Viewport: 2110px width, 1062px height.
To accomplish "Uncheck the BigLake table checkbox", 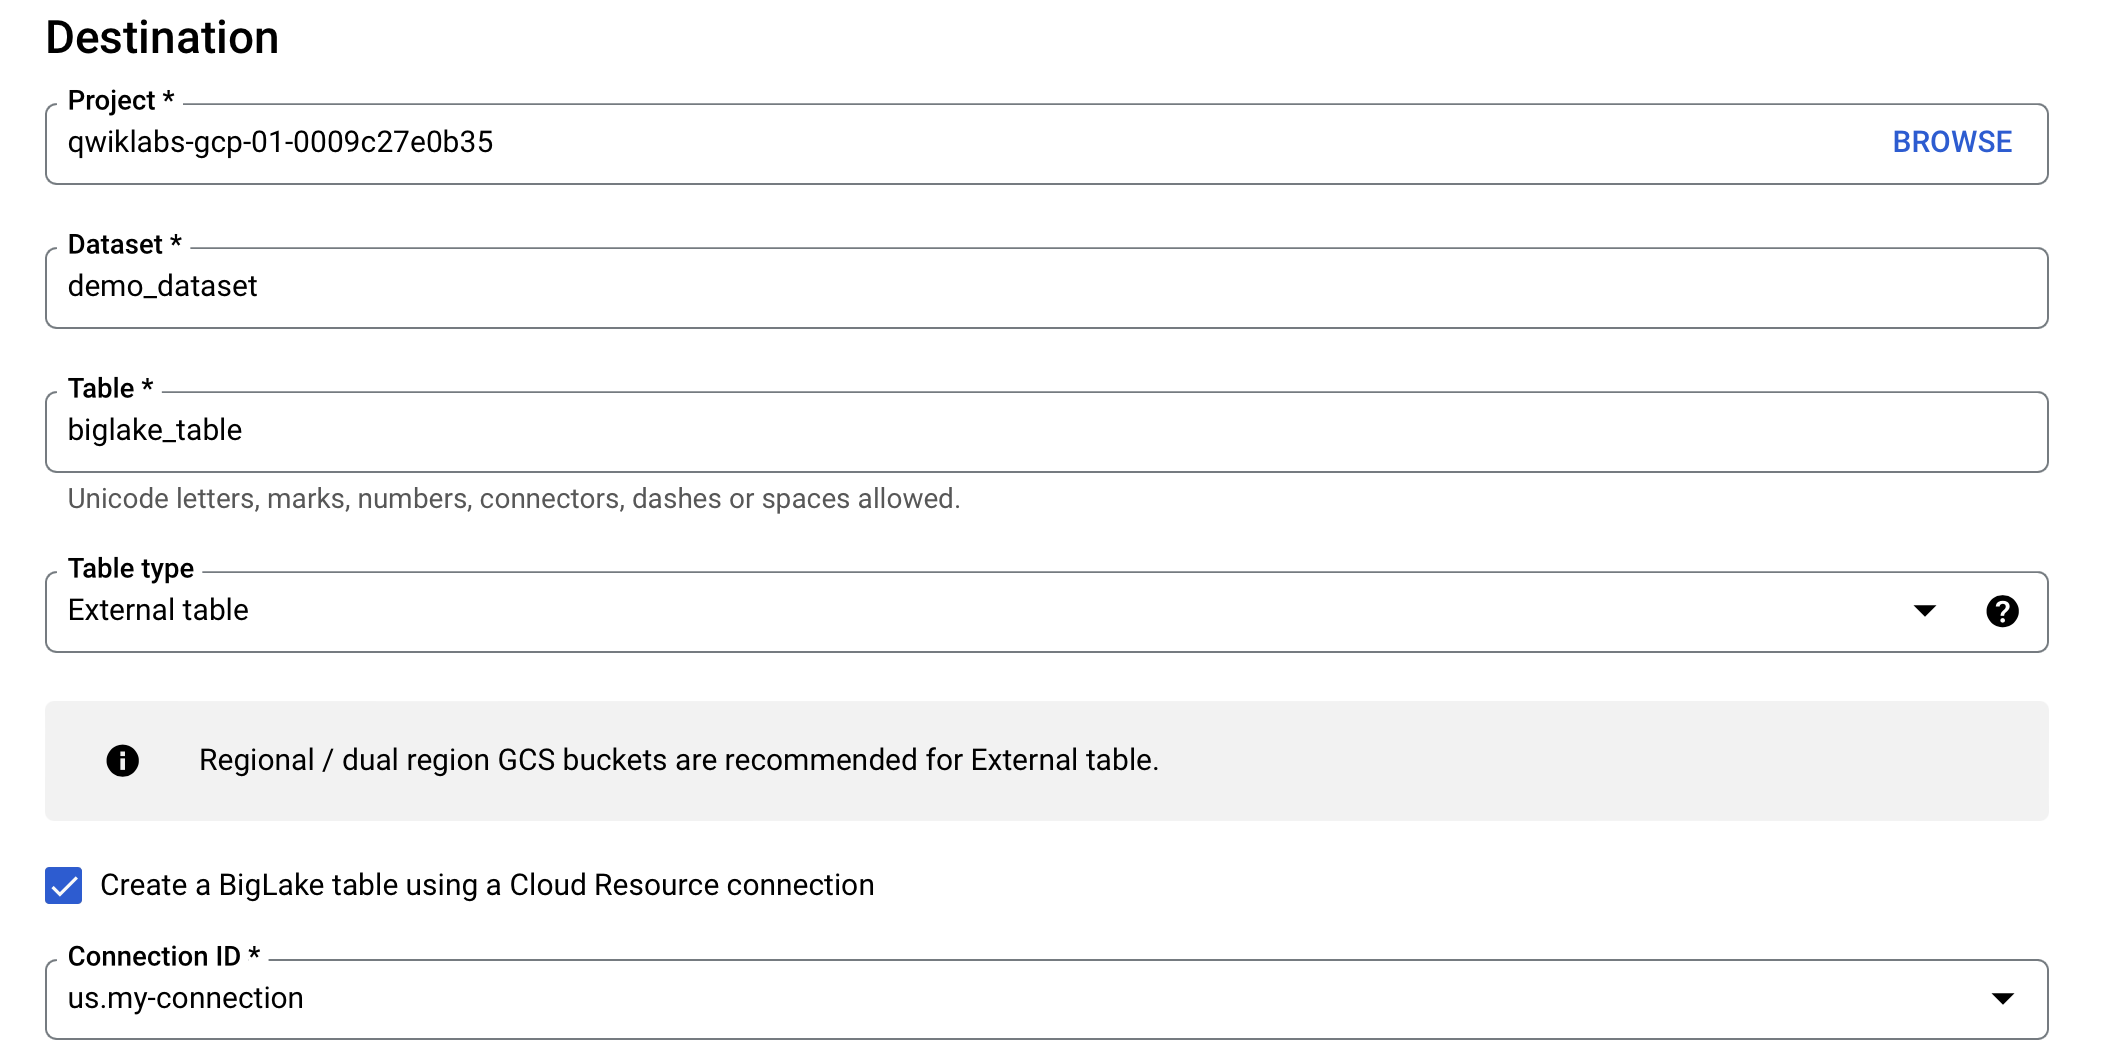I will (64, 886).
